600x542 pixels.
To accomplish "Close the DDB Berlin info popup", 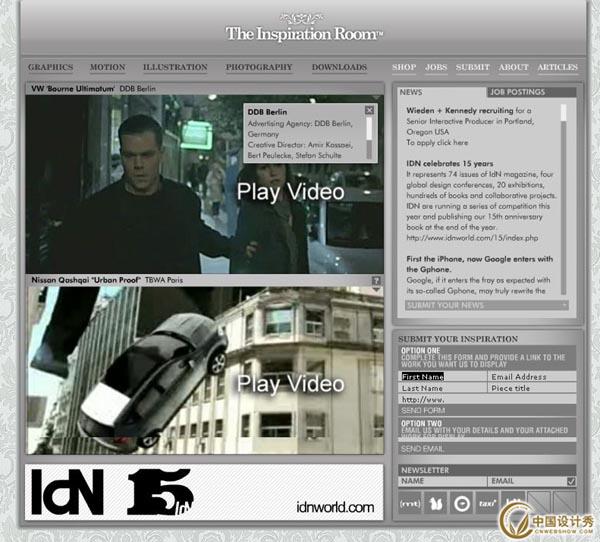I will point(369,110).
